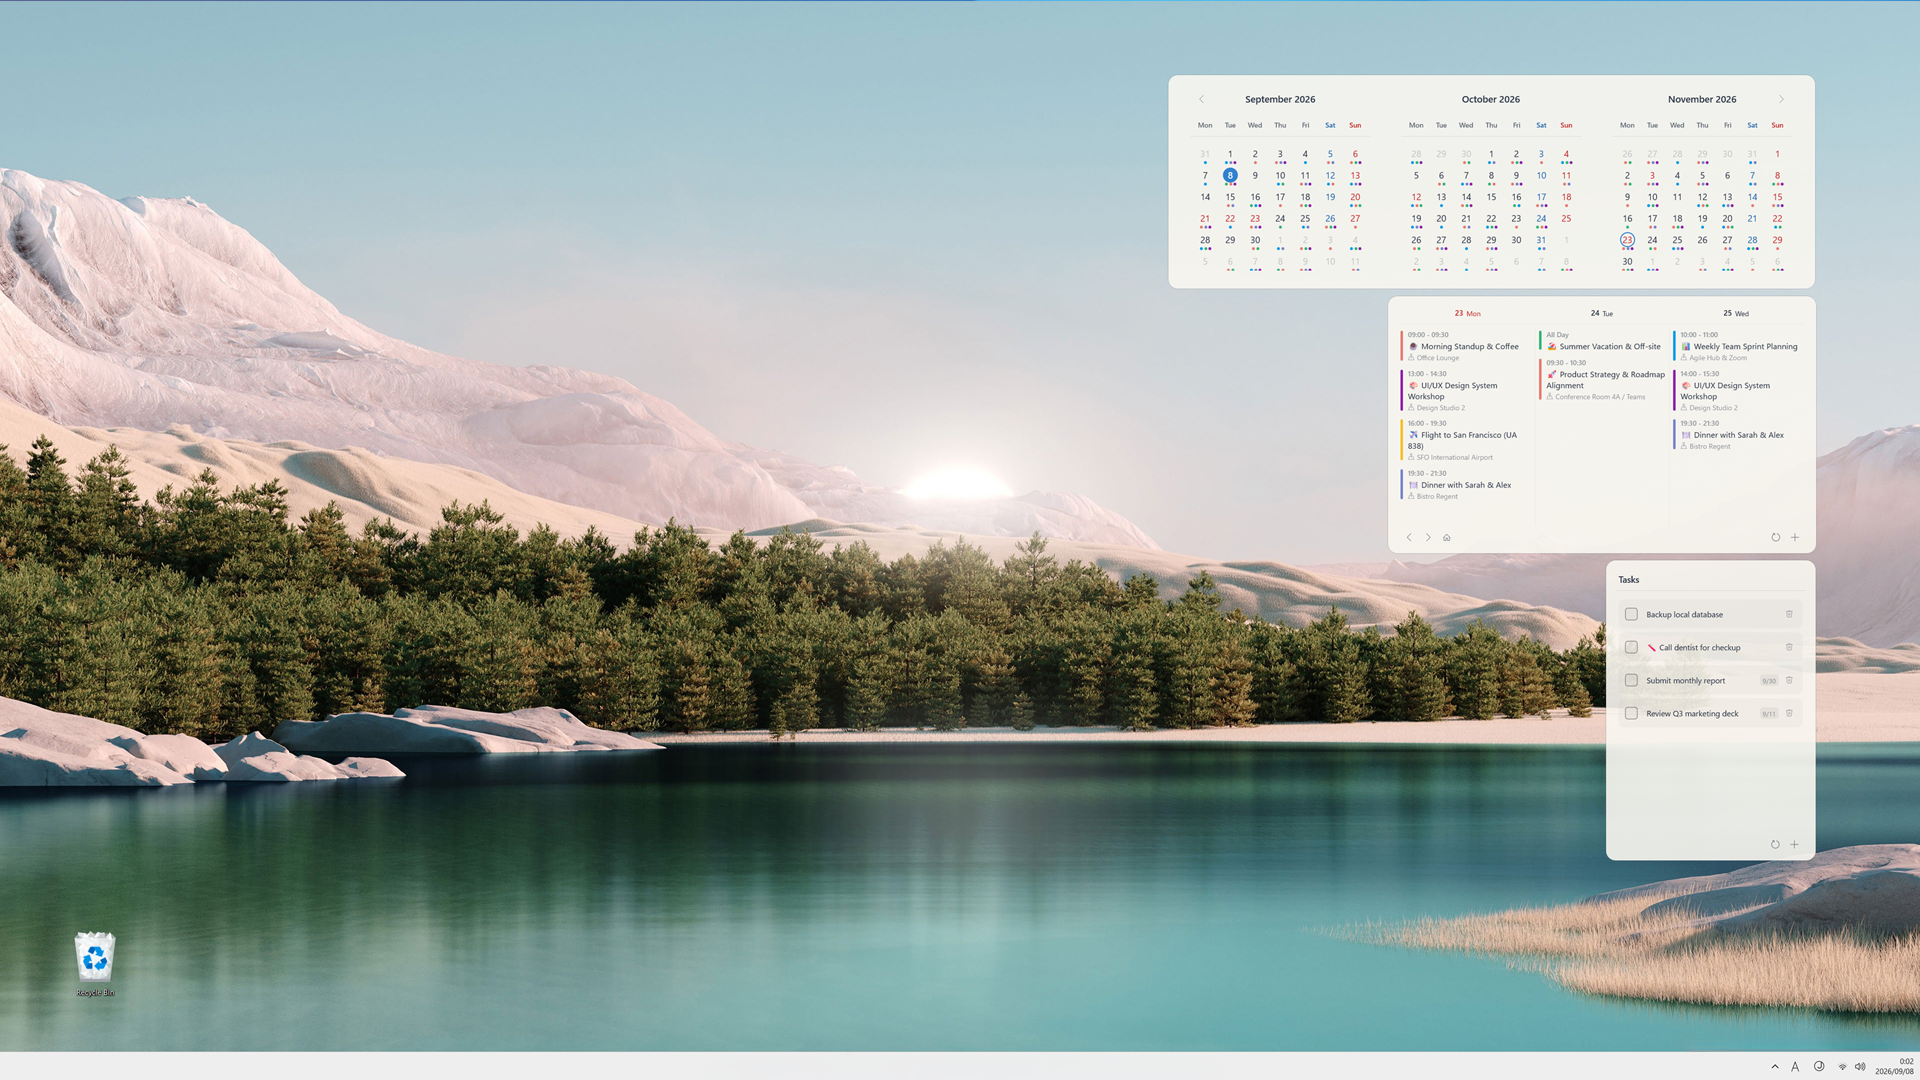
Task: Click the September 2026 month title
Action: 1280,99
